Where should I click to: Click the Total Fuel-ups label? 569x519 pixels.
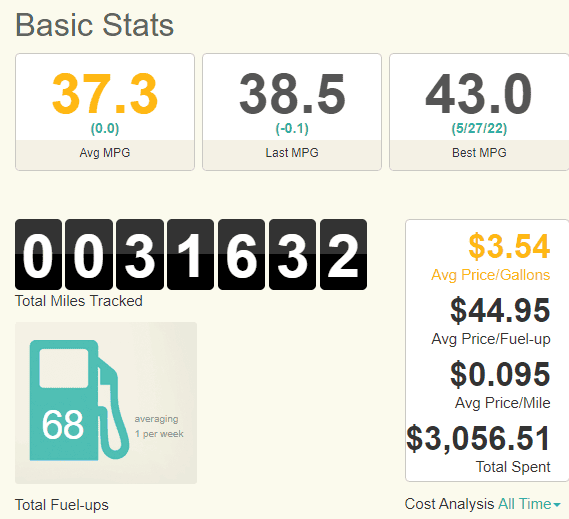[x=62, y=505]
